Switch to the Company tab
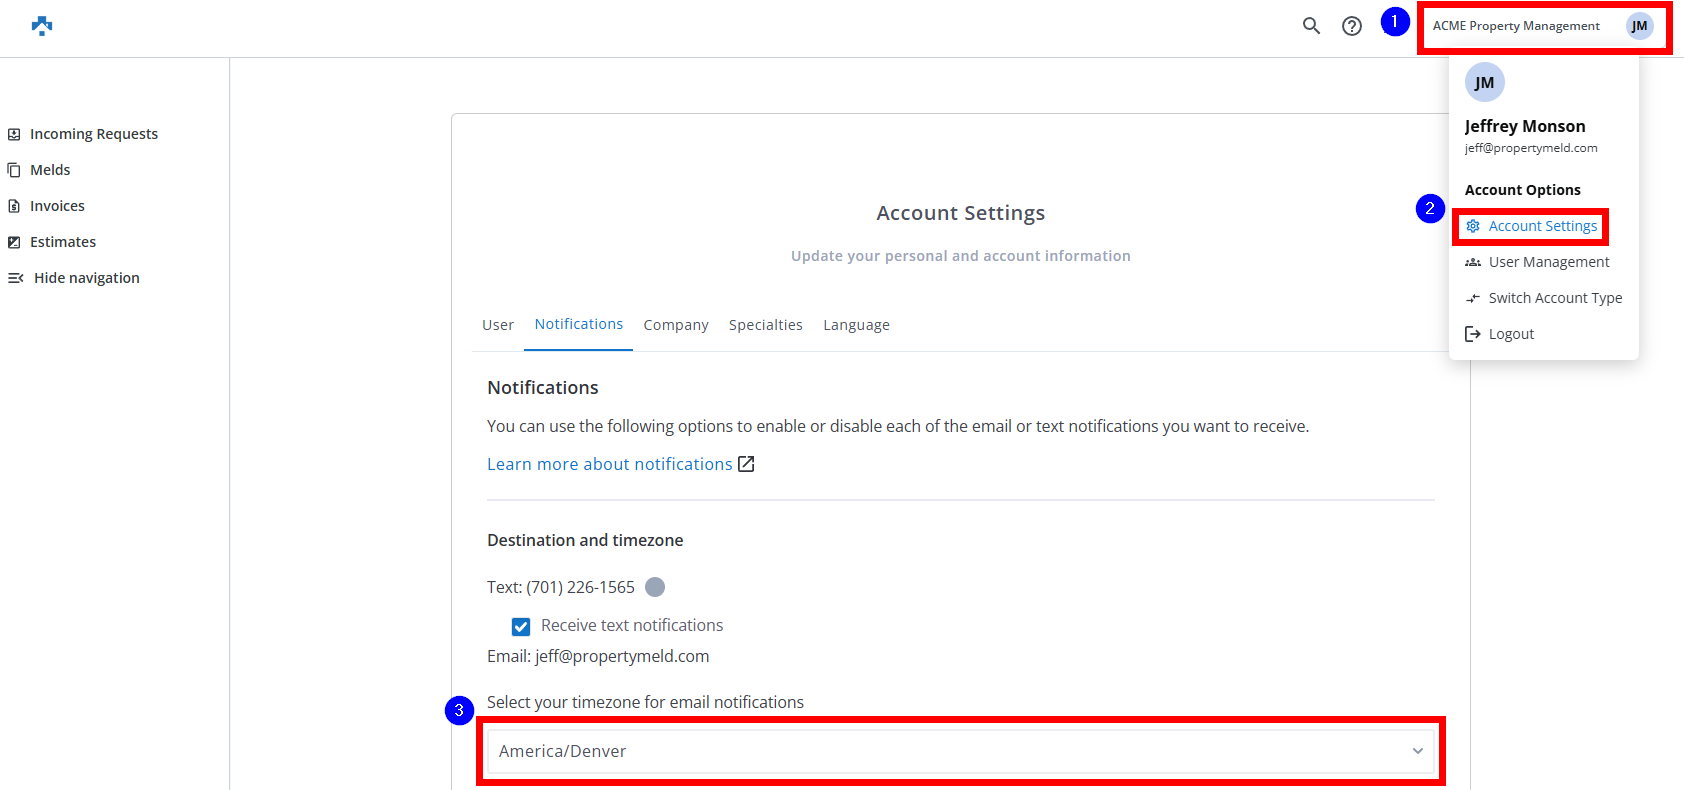Viewport: 1684px width, 790px height. [676, 325]
